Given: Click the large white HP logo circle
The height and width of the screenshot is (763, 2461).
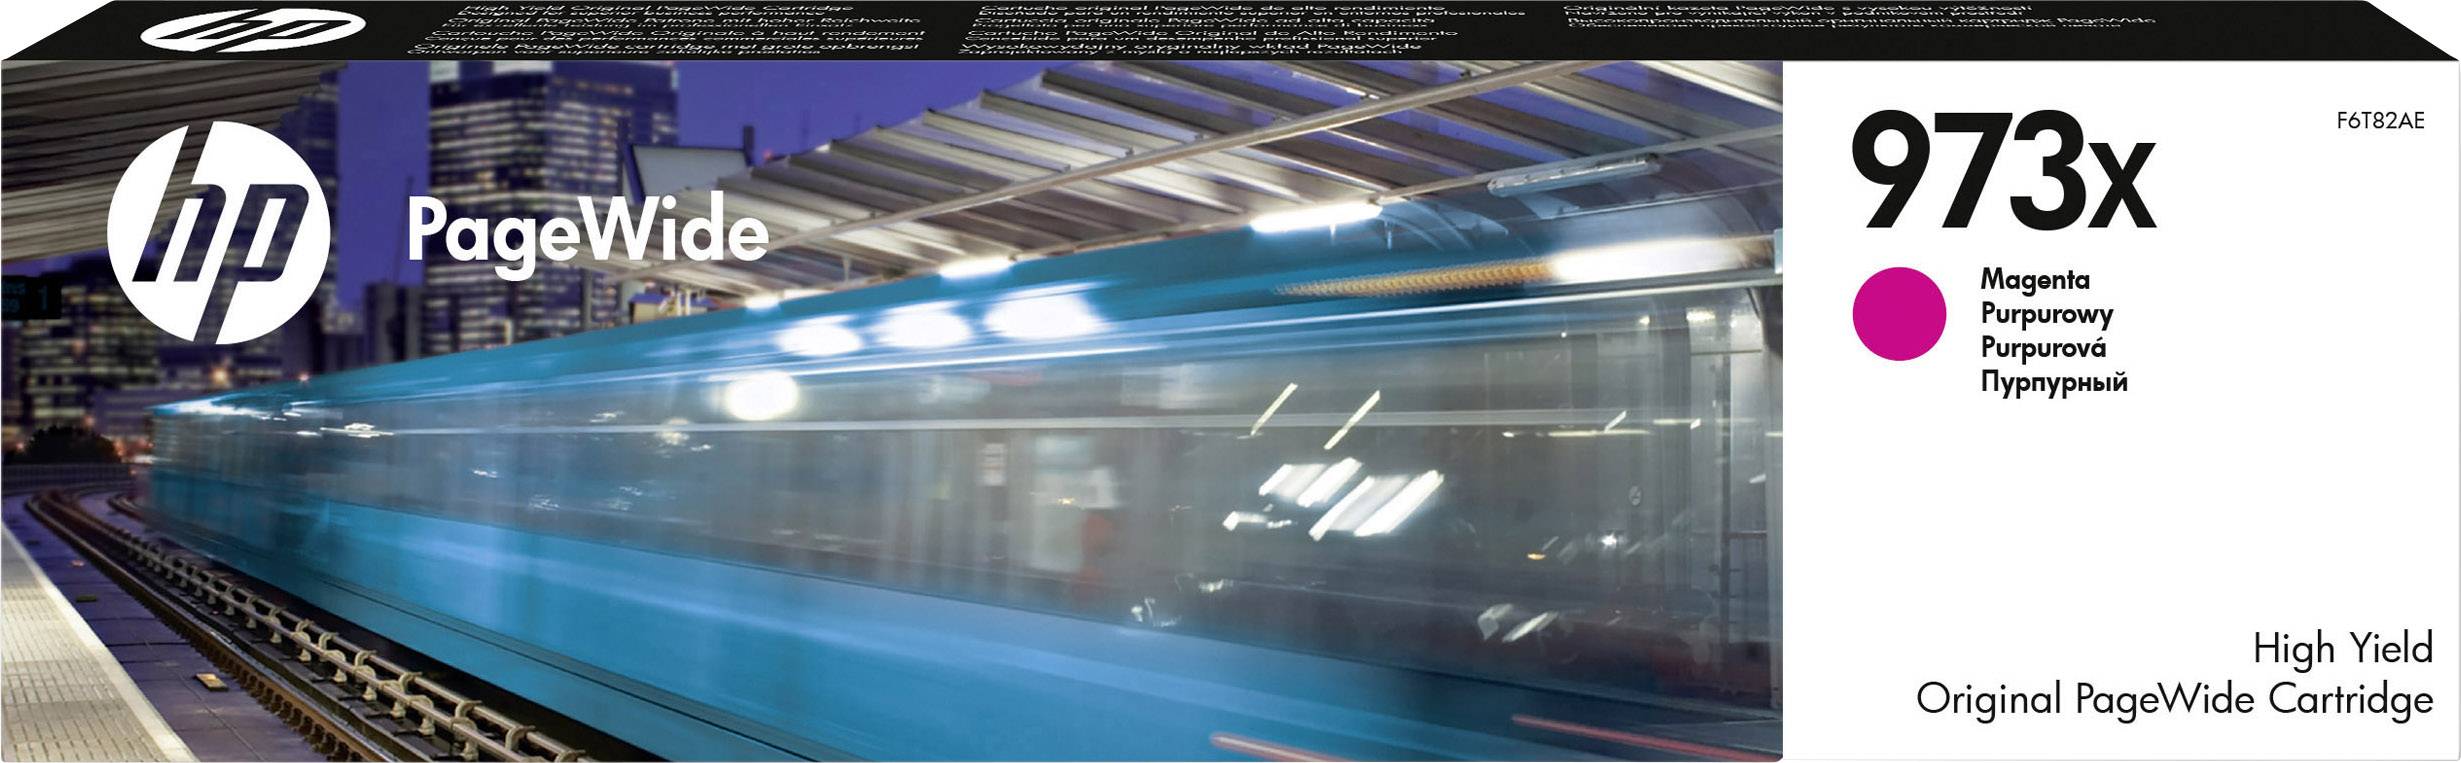Looking at the screenshot, I should (x=218, y=233).
